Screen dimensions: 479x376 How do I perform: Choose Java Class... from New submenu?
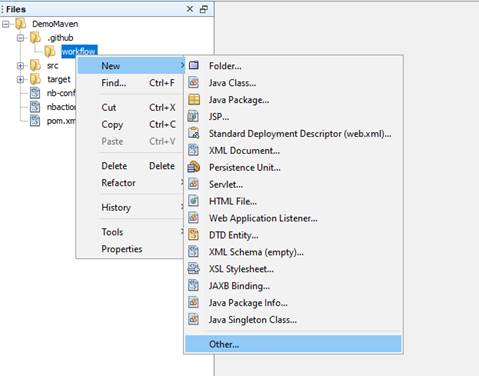tap(293, 83)
